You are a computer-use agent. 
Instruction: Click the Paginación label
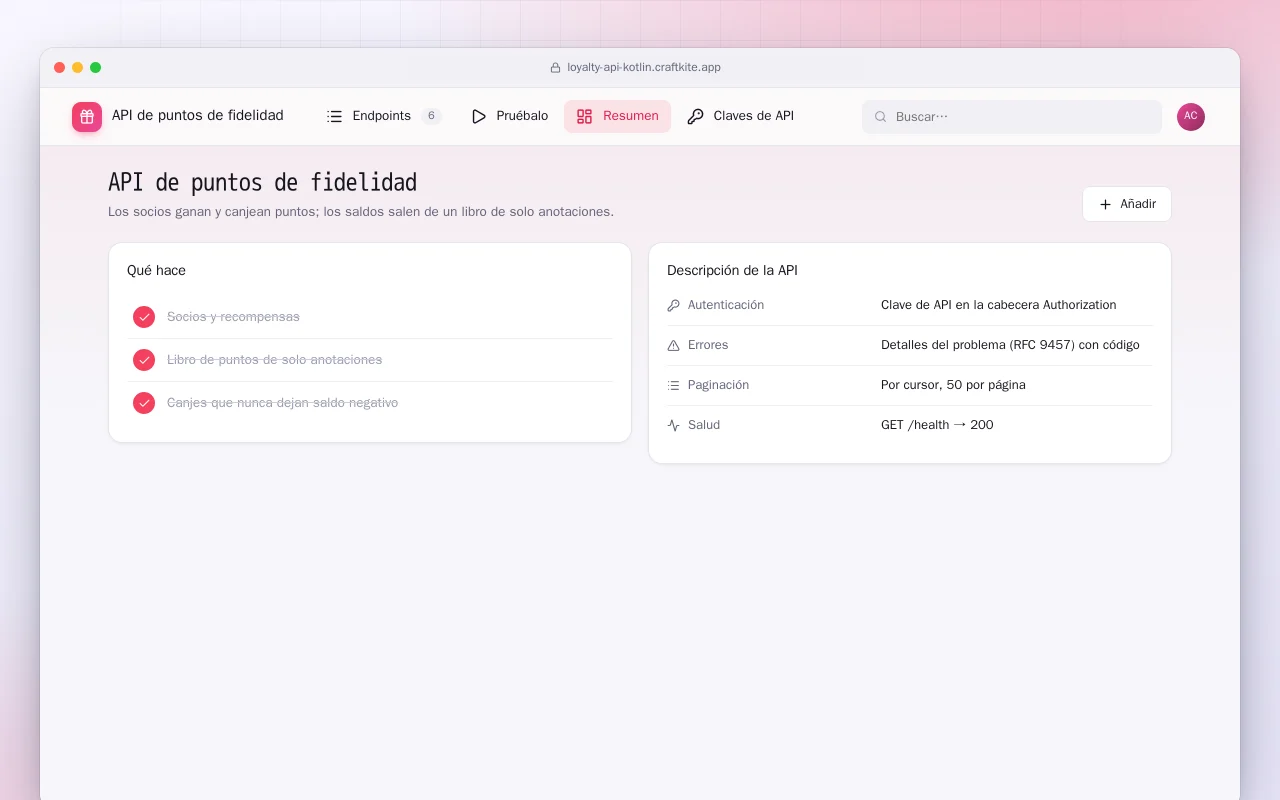point(718,385)
